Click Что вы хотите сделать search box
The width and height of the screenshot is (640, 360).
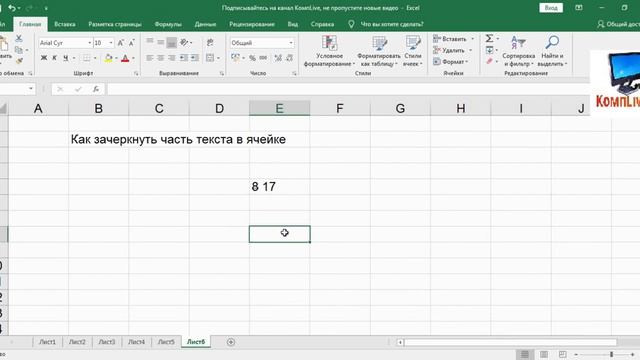tap(392, 24)
